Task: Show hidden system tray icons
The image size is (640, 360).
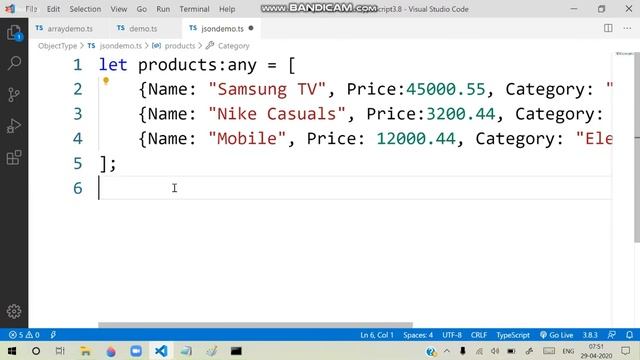Action: [447, 351]
